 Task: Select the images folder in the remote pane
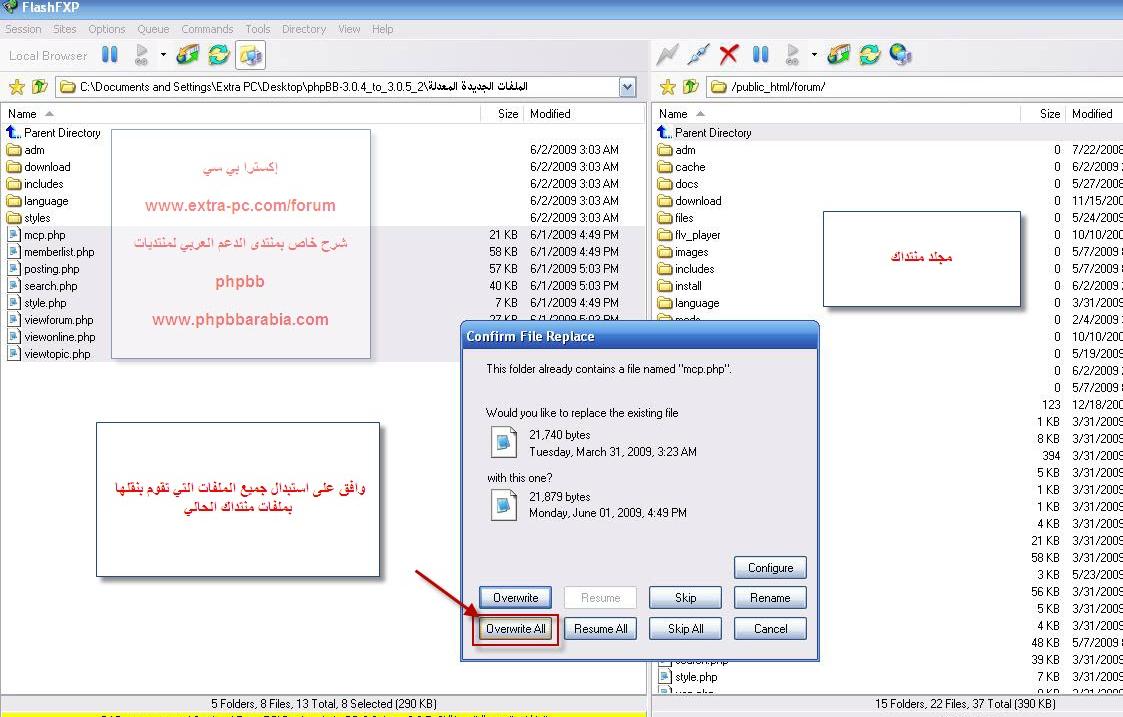pos(683,252)
